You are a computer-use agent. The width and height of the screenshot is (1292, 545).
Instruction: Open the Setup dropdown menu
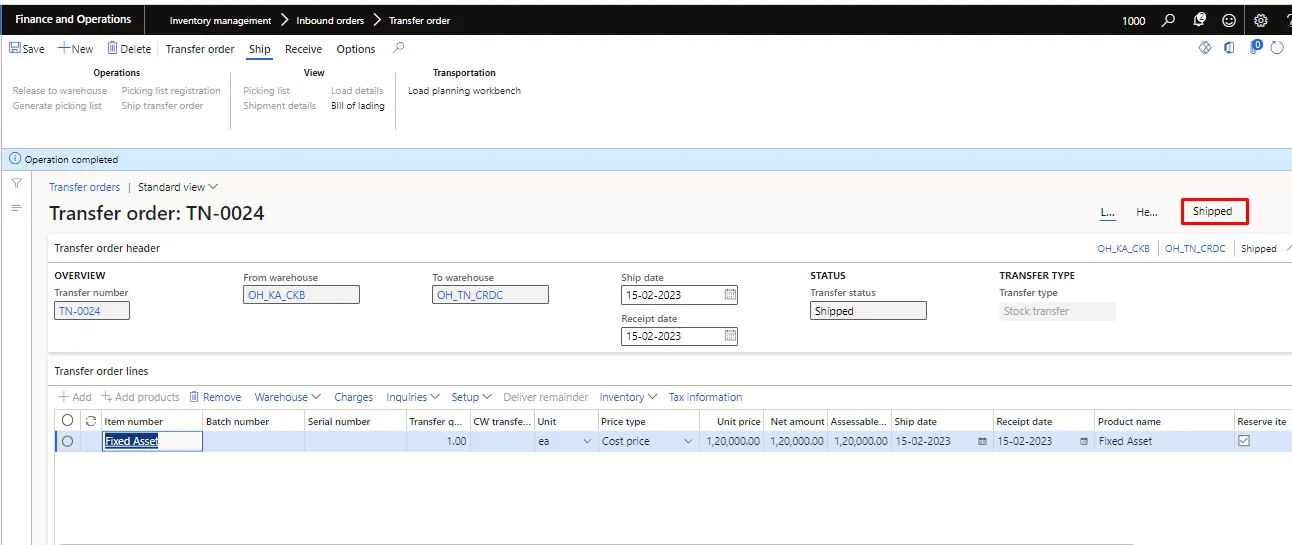(x=472, y=397)
